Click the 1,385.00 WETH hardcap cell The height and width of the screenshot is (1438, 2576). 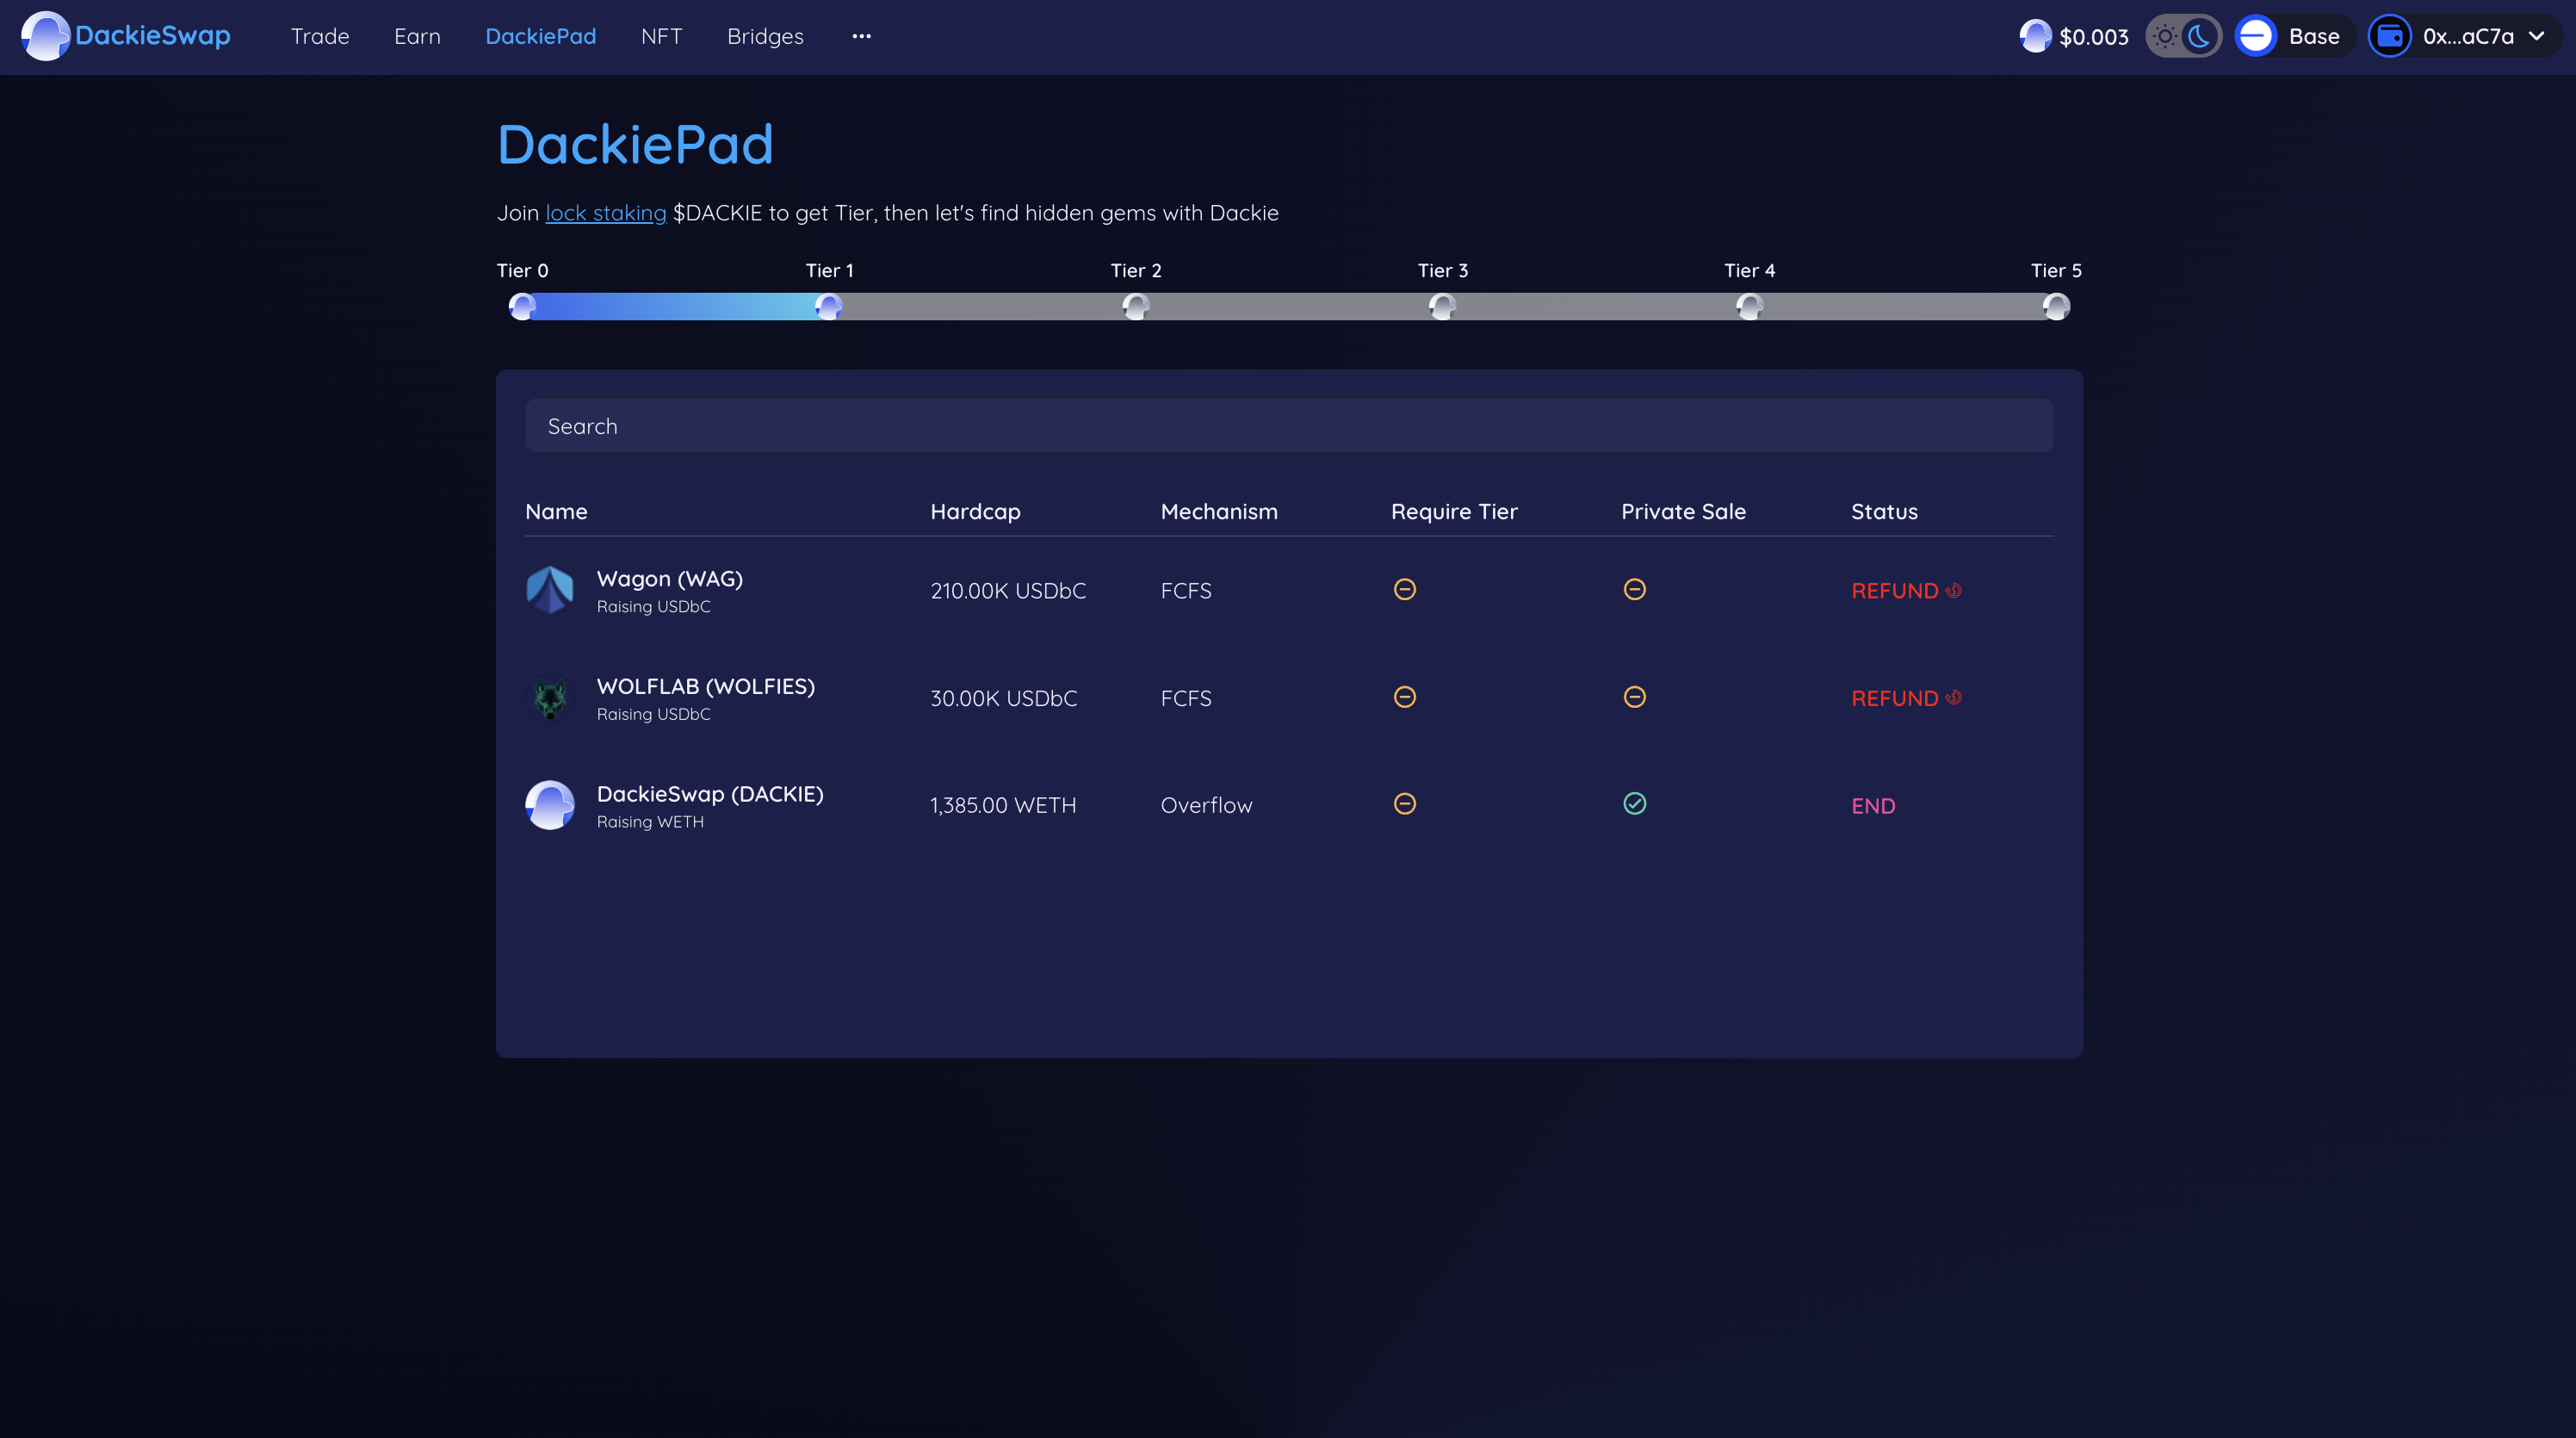coord(1003,806)
